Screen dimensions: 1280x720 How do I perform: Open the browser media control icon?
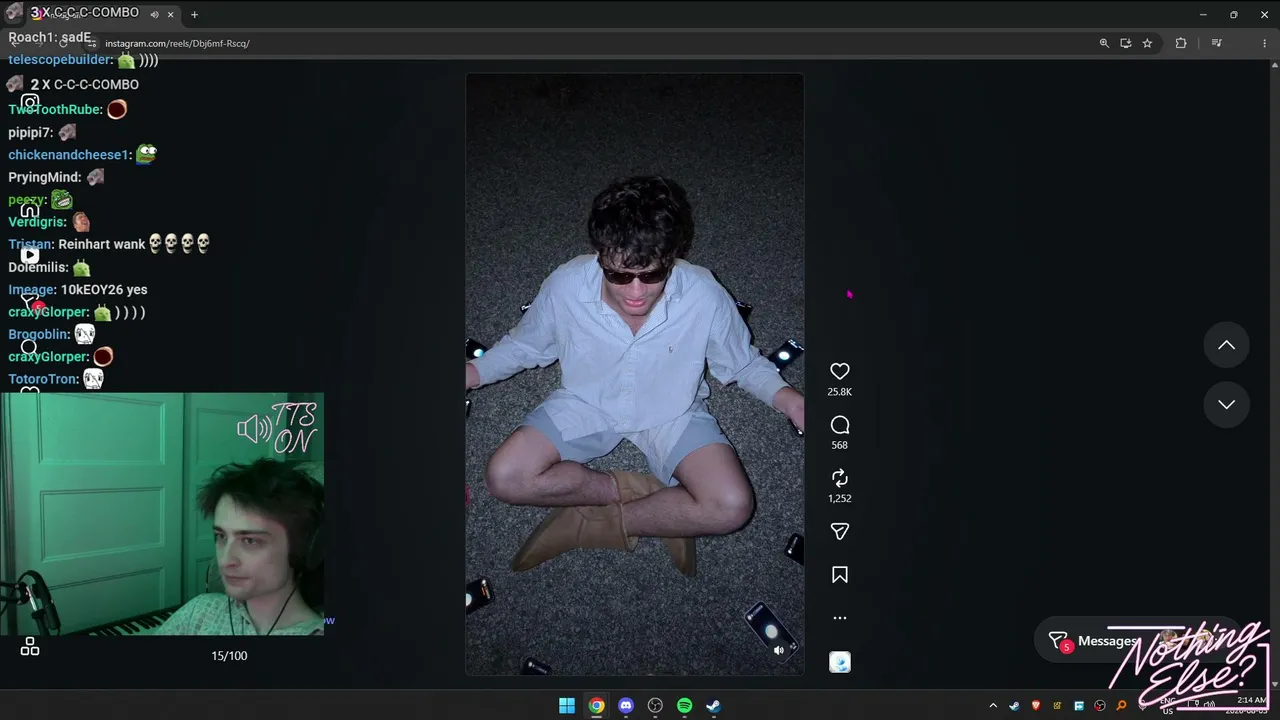pos(1216,43)
